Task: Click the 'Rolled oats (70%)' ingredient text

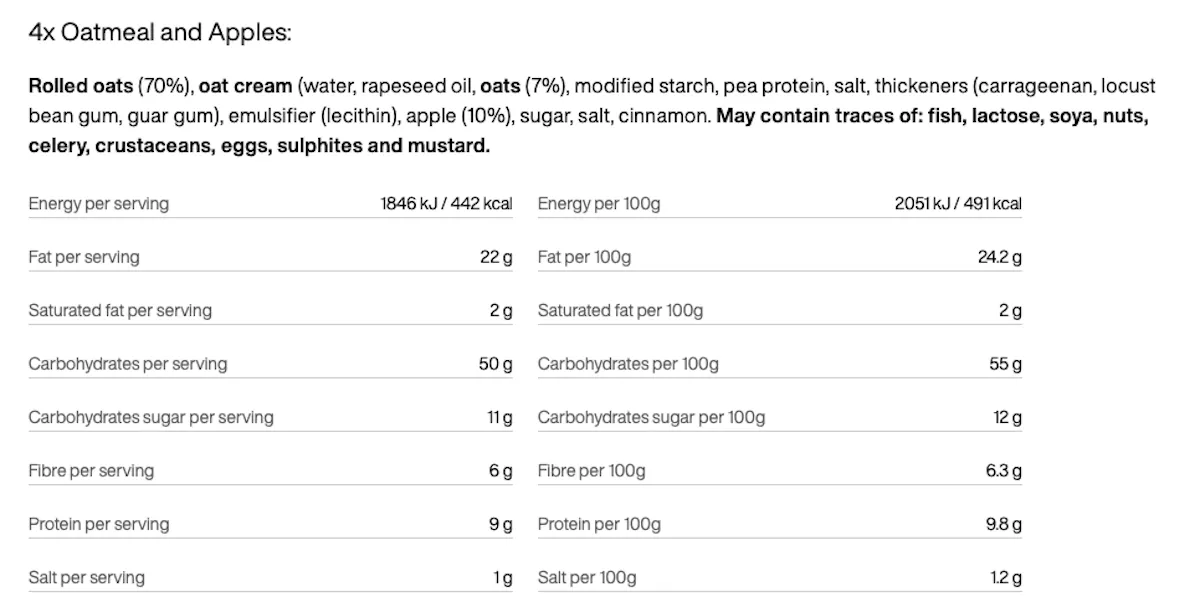Action: 102,87
